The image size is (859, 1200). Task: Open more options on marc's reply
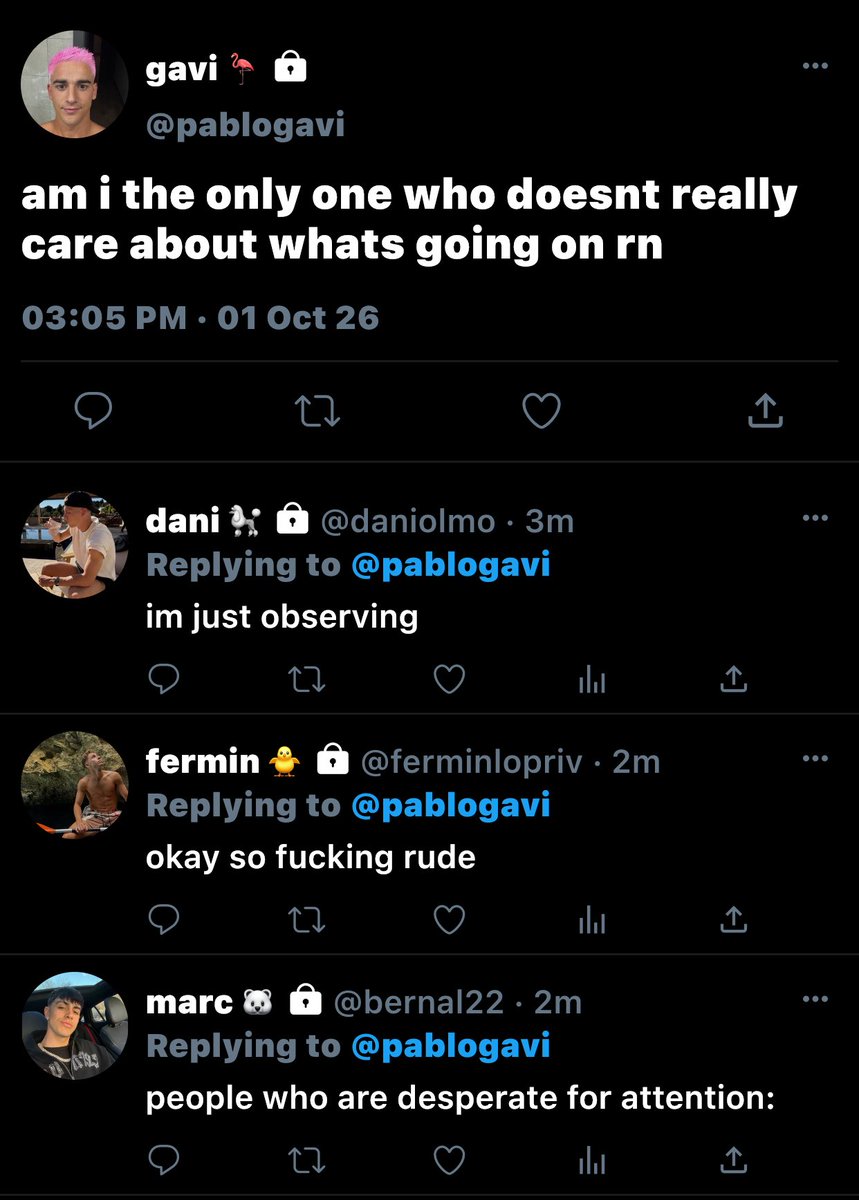point(815,998)
